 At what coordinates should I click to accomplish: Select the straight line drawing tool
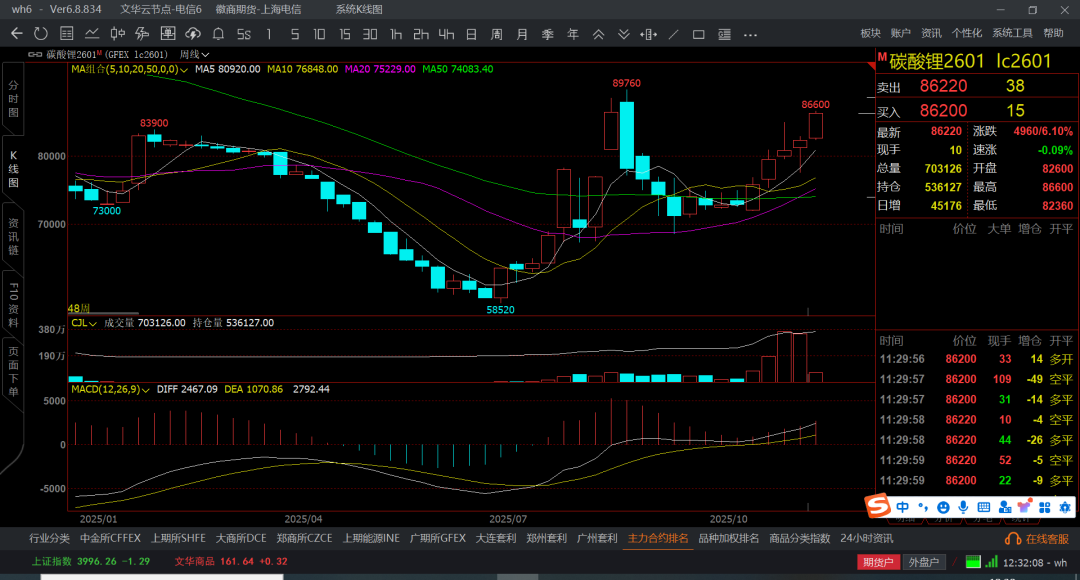[x=673, y=34]
